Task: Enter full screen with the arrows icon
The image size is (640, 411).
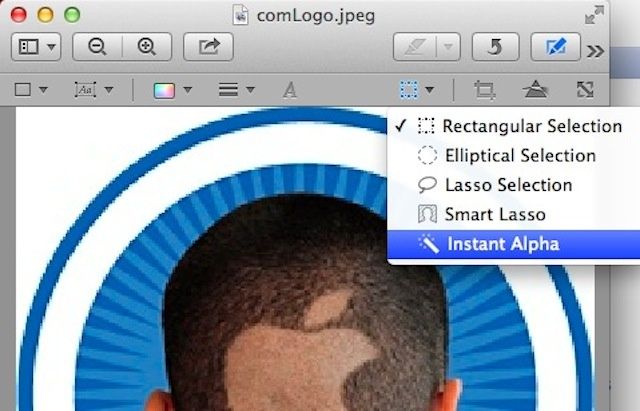Action: point(594,15)
